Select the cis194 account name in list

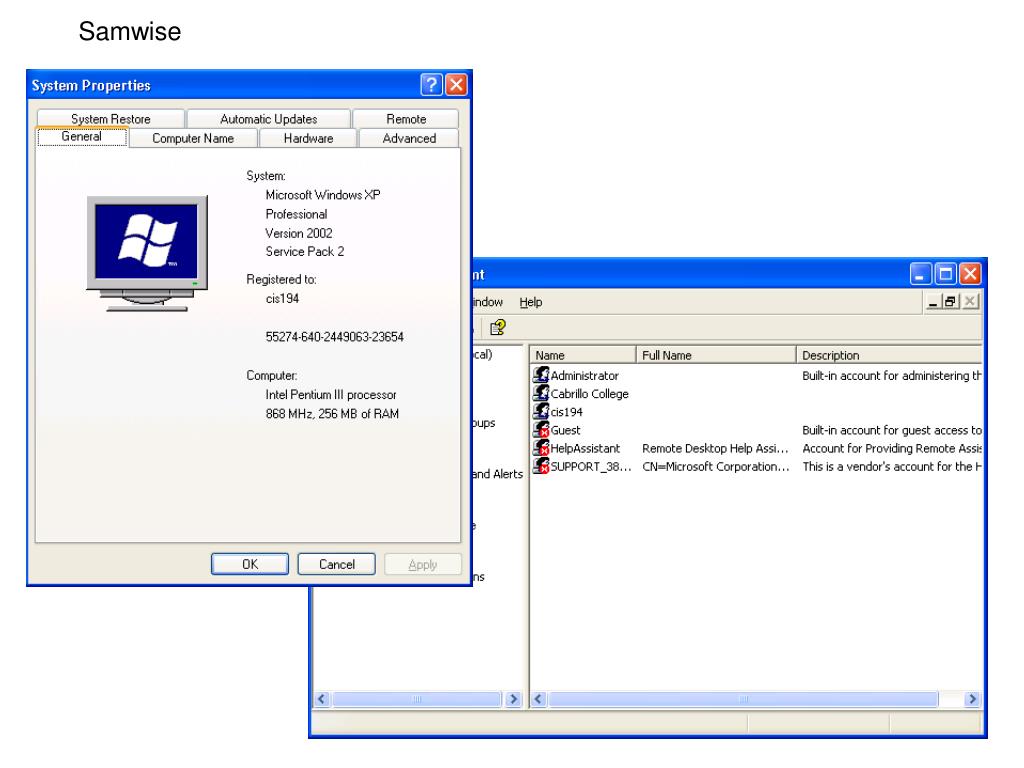click(x=567, y=412)
